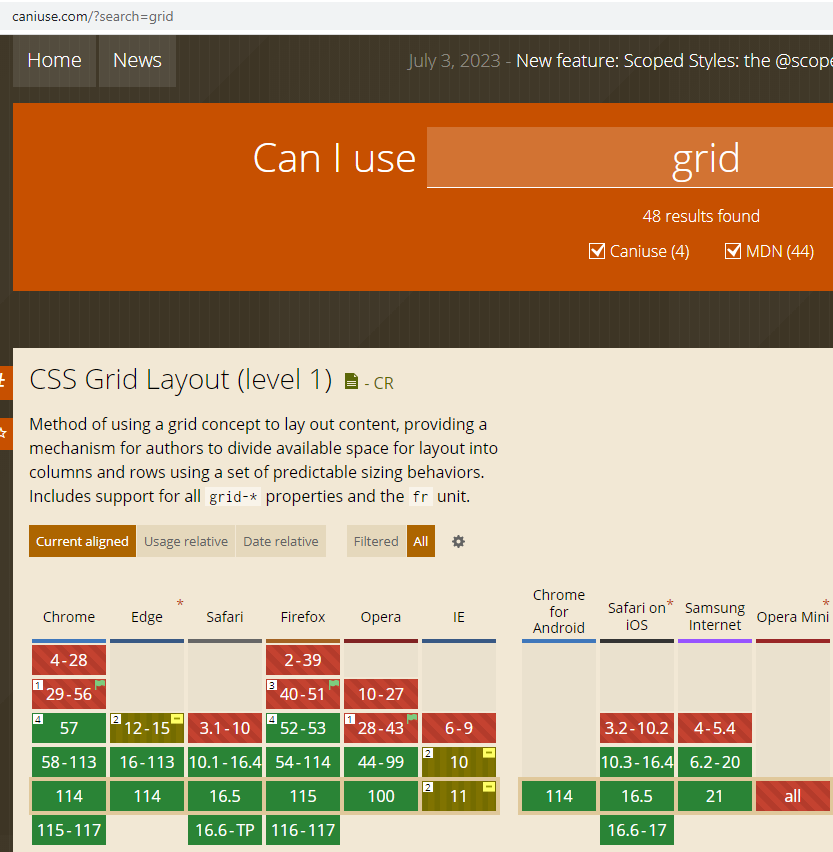Screen dimensions: 833x852
Task: Click the hash permalink icon on left edge
Action: (x=4, y=381)
